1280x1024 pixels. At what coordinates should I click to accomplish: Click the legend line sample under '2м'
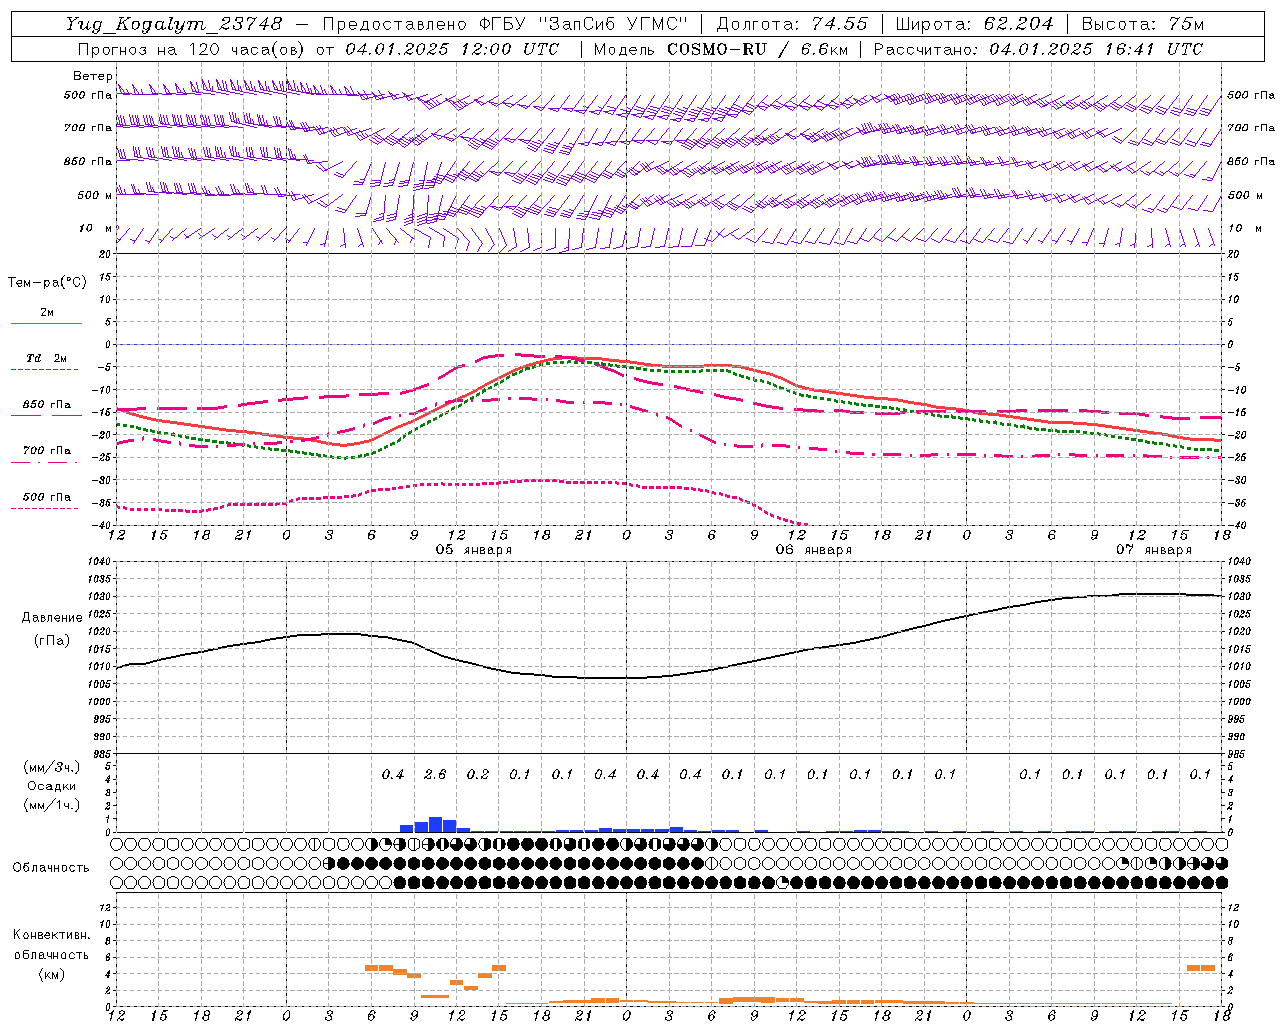click(46, 323)
